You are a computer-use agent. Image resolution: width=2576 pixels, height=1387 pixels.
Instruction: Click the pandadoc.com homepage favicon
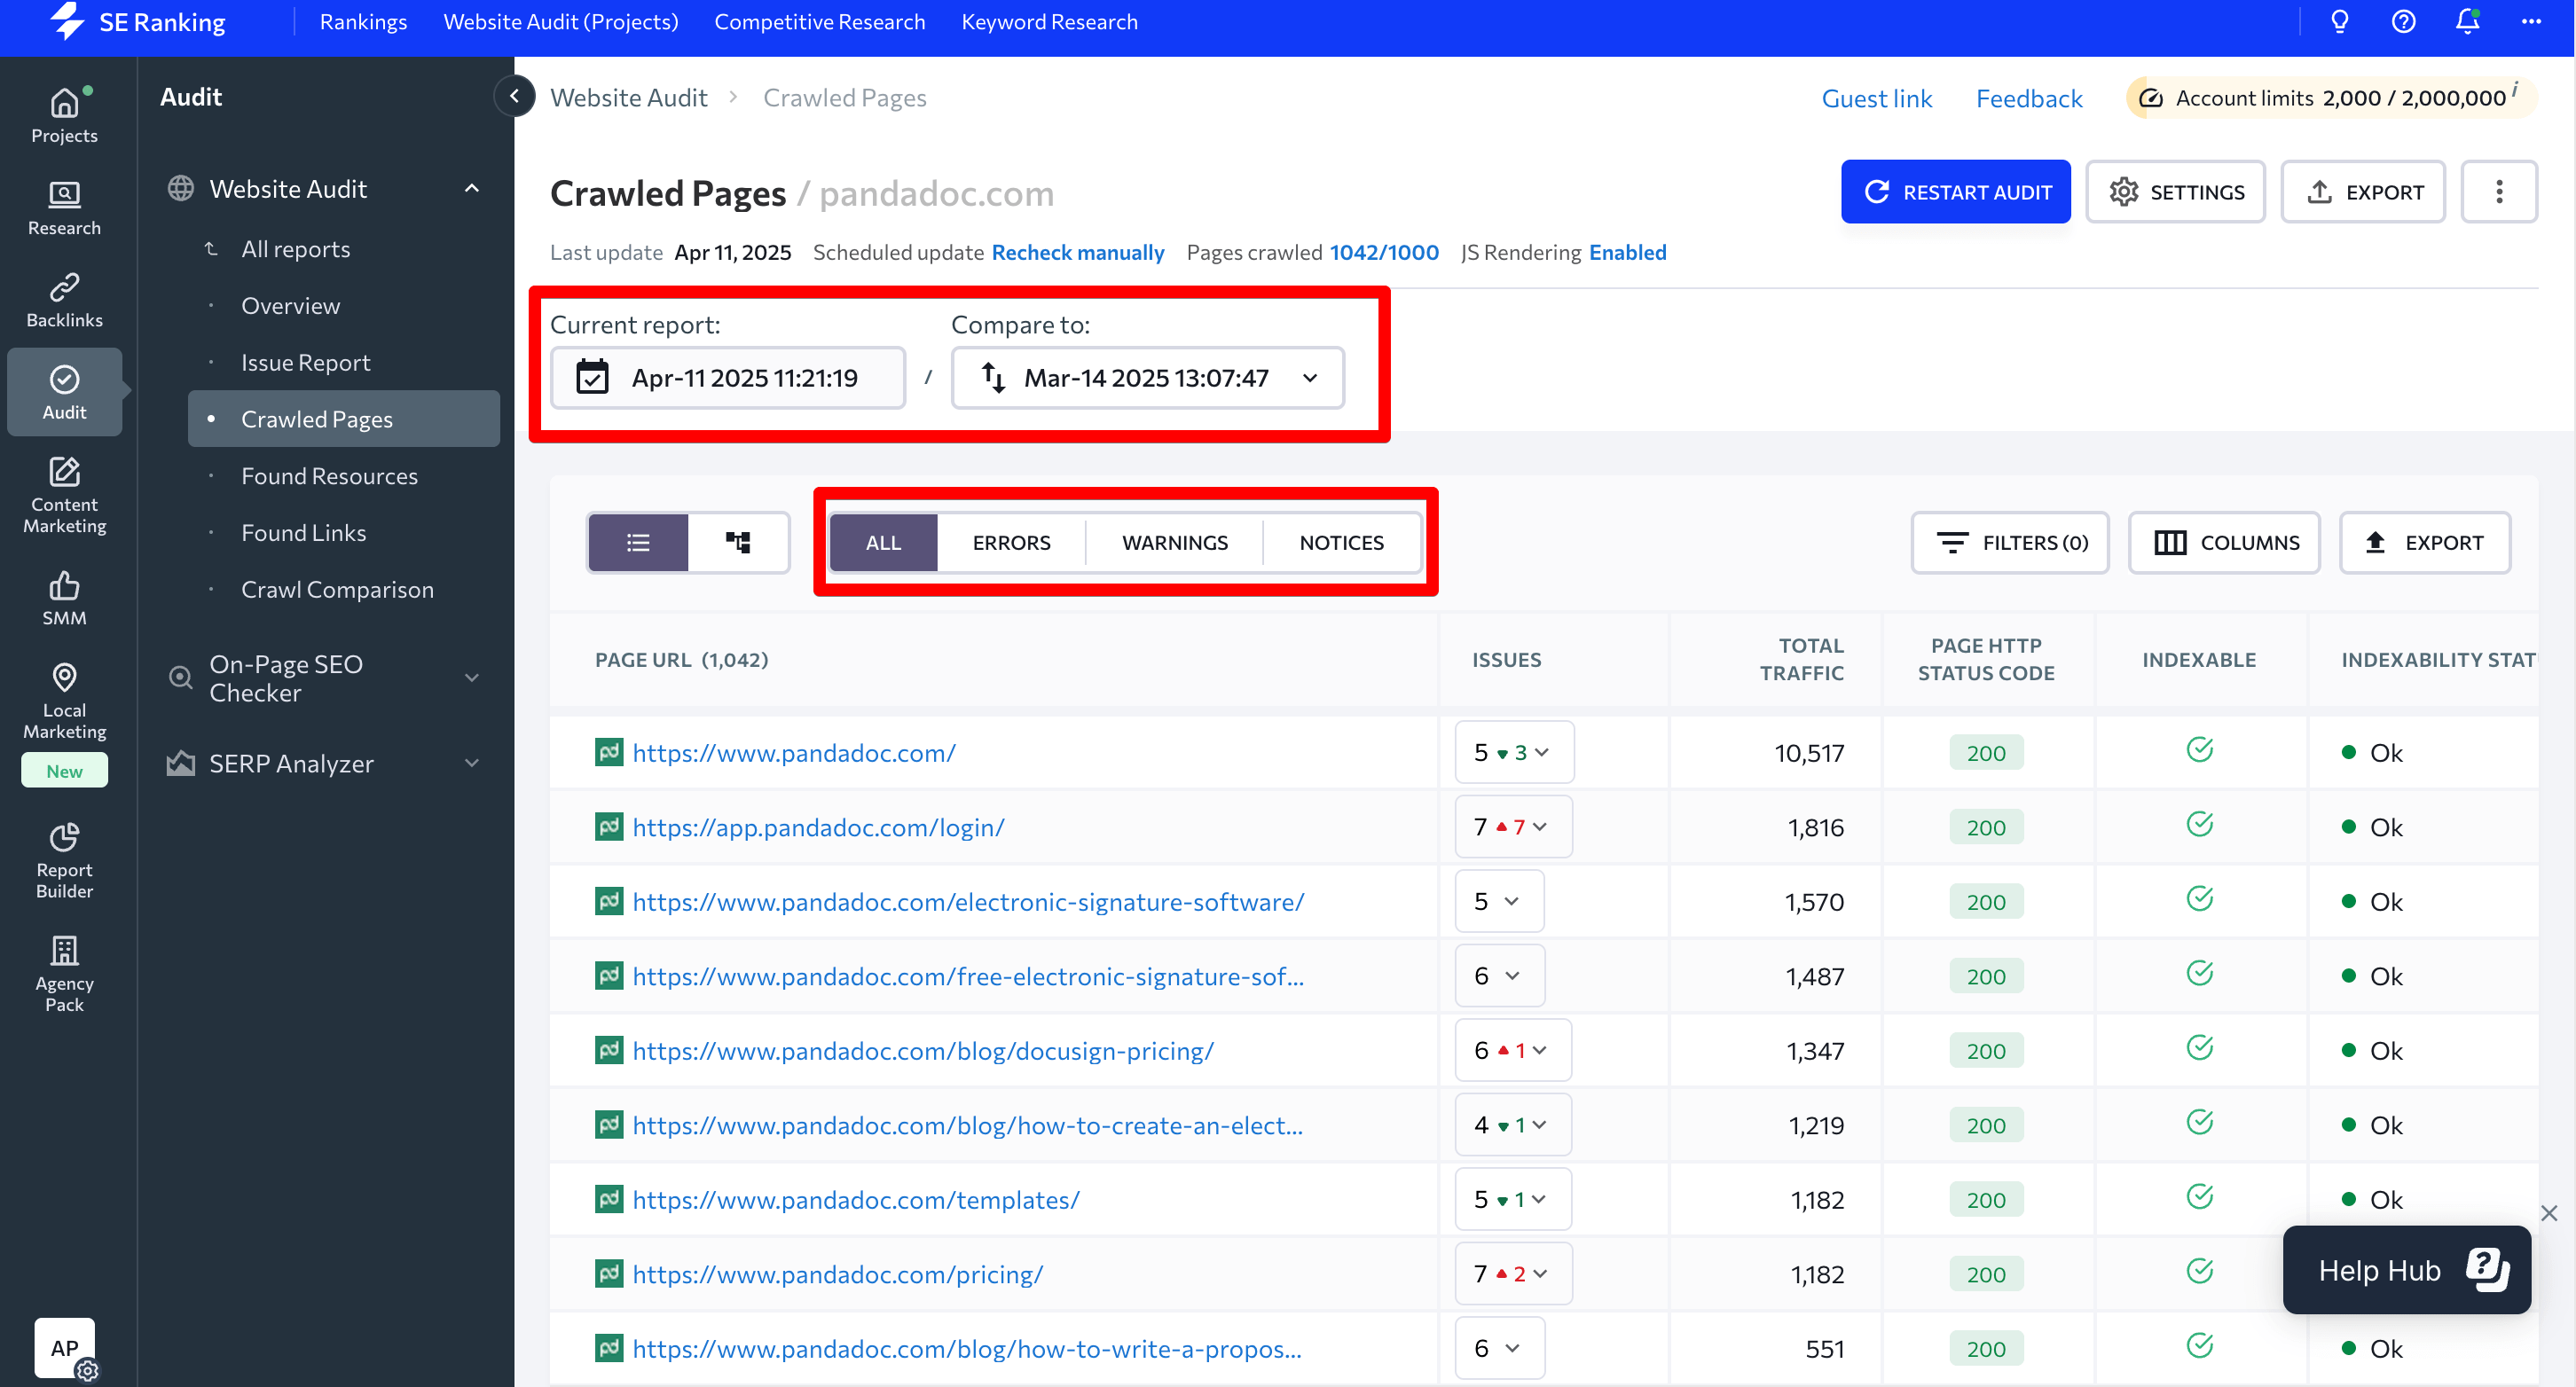pyautogui.click(x=609, y=751)
